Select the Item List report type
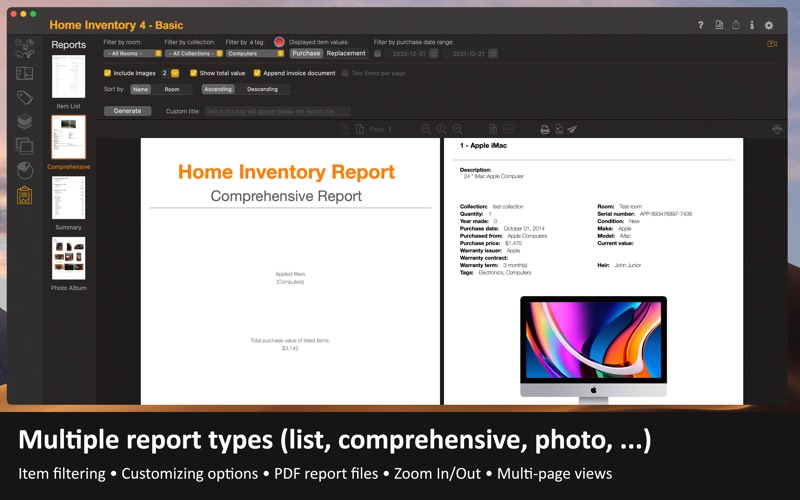Image resolution: width=800 pixels, height=500 pixels. click(x=68, y=77)
